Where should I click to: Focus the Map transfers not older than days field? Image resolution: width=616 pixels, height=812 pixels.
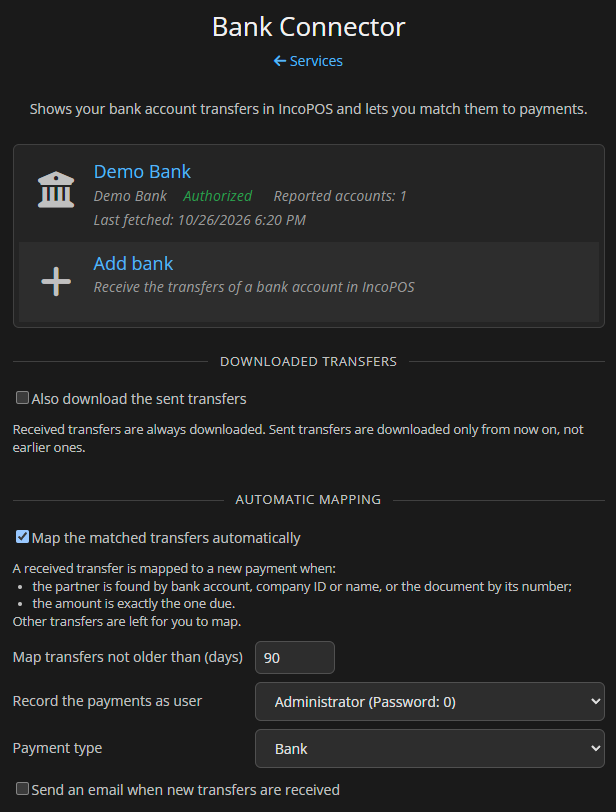(x=295, y=658)
